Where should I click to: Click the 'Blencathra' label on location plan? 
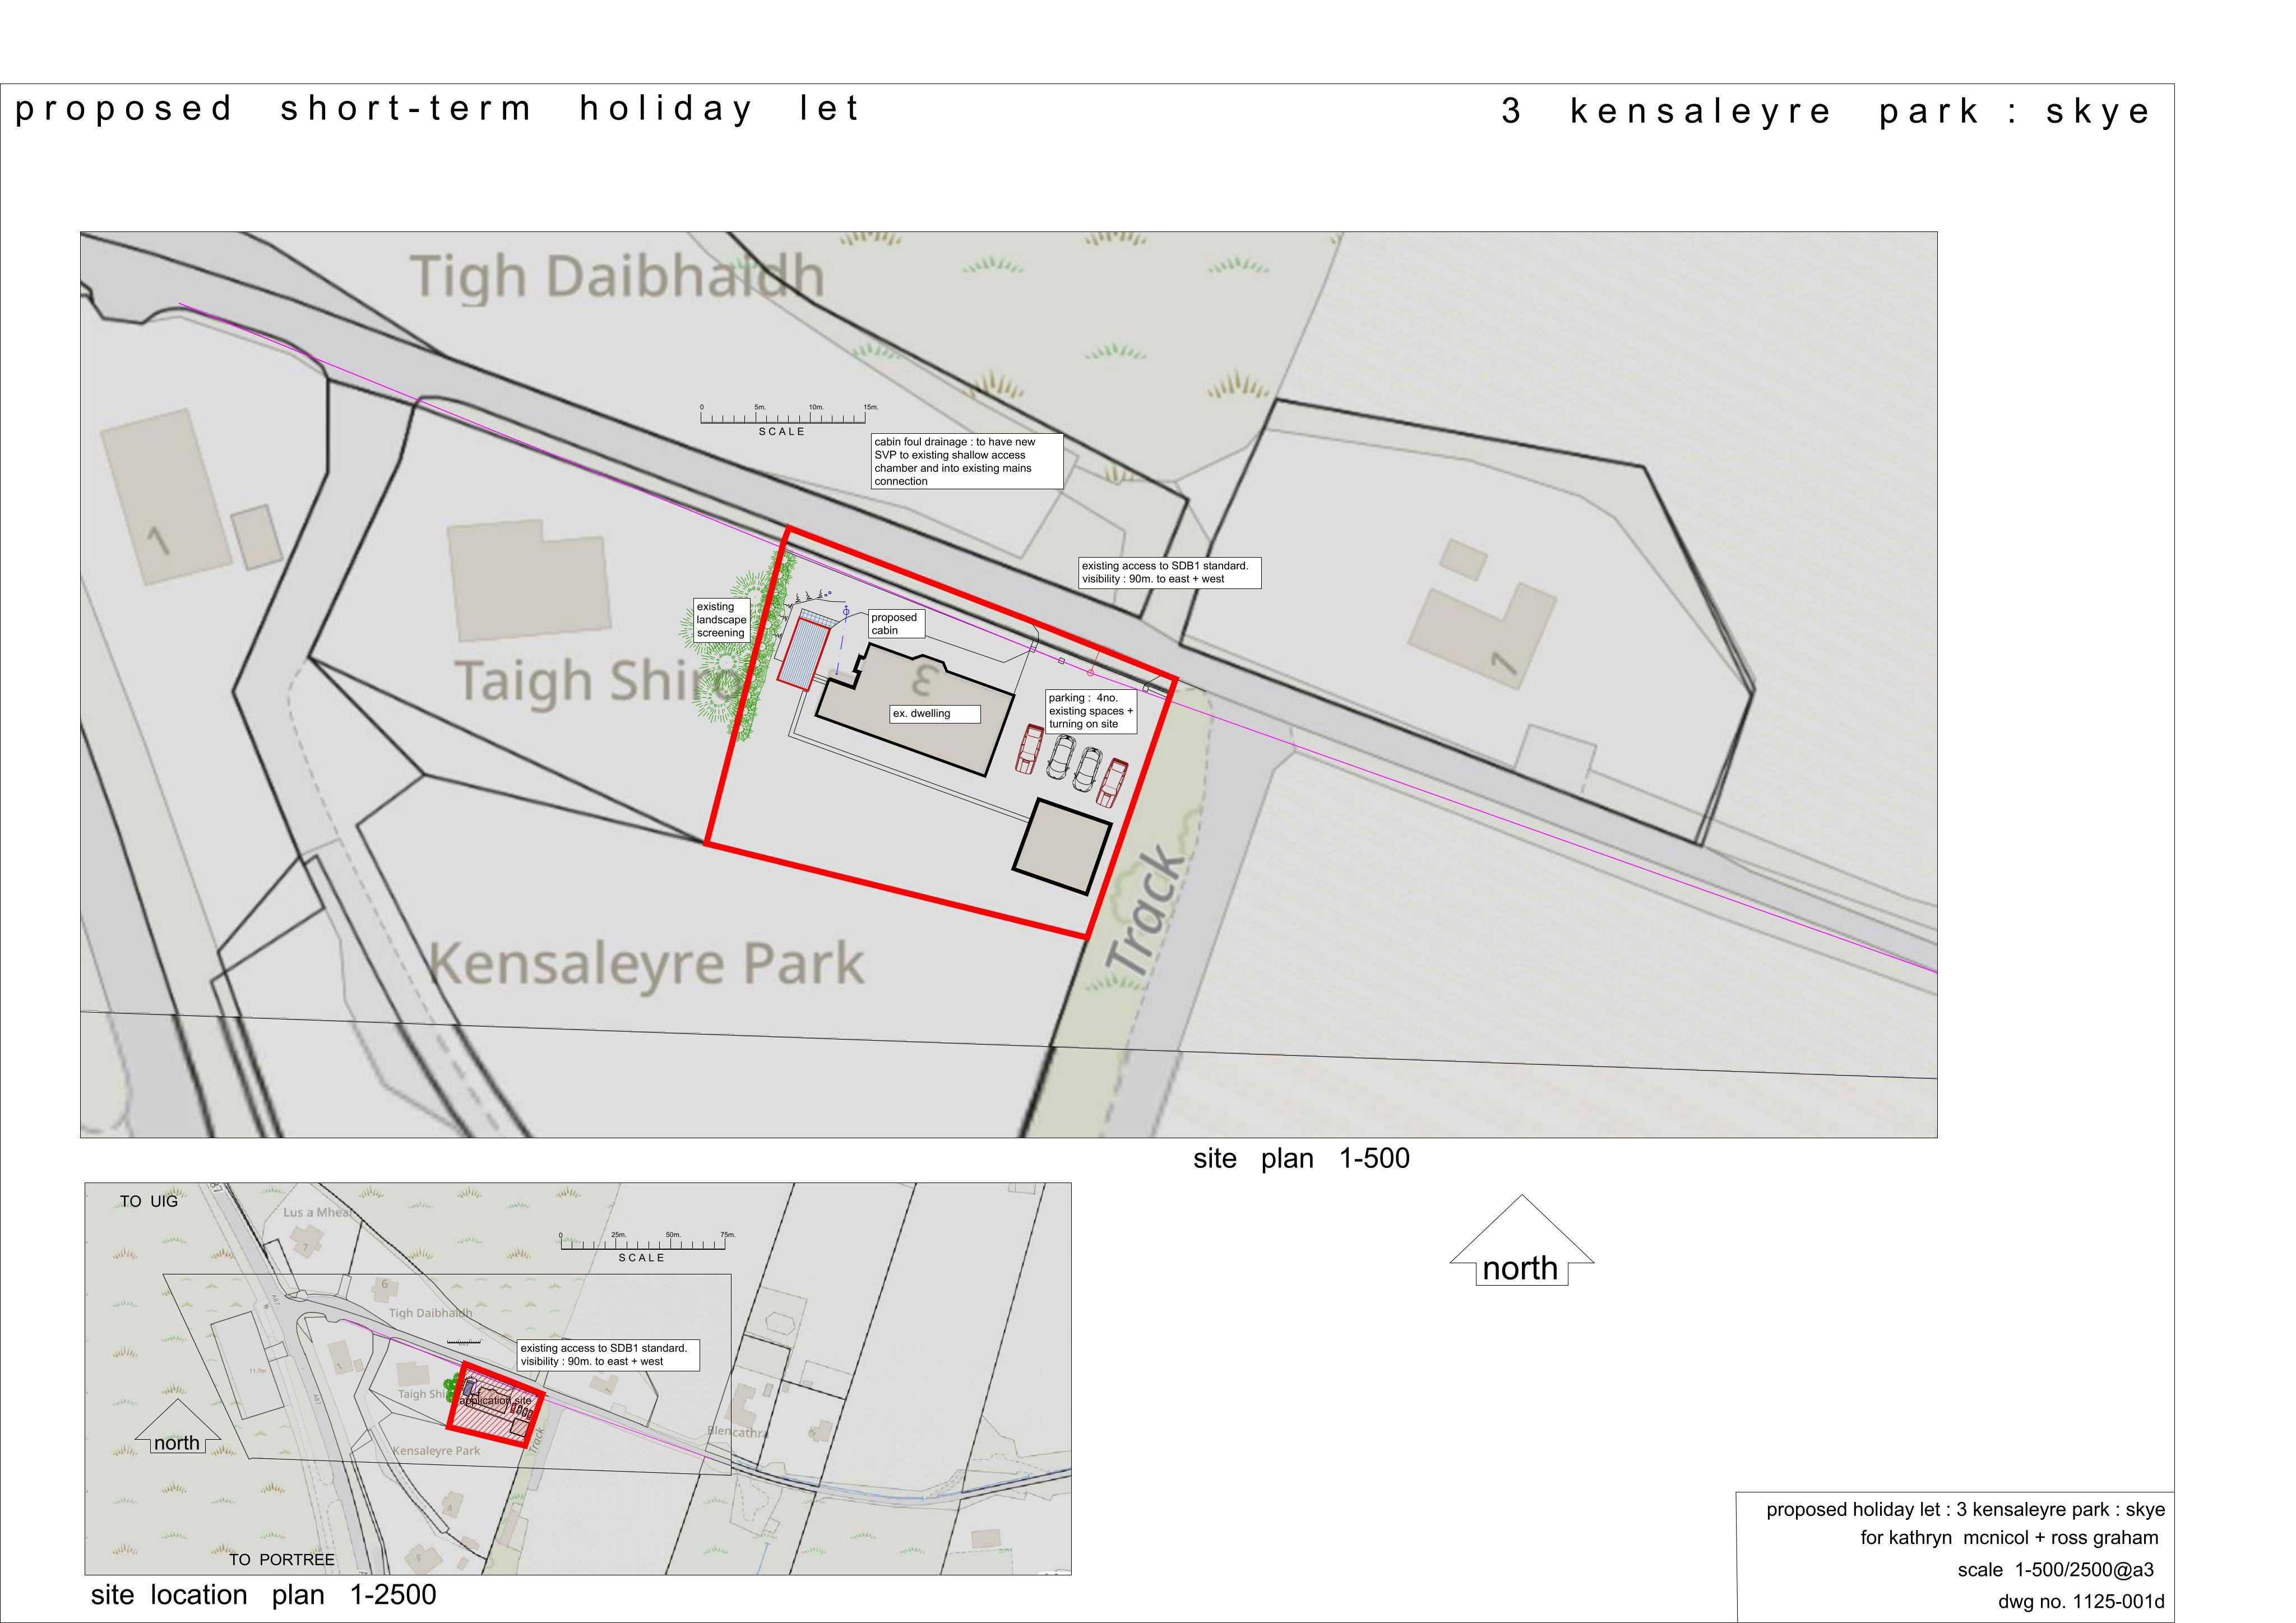[738, 1432]
